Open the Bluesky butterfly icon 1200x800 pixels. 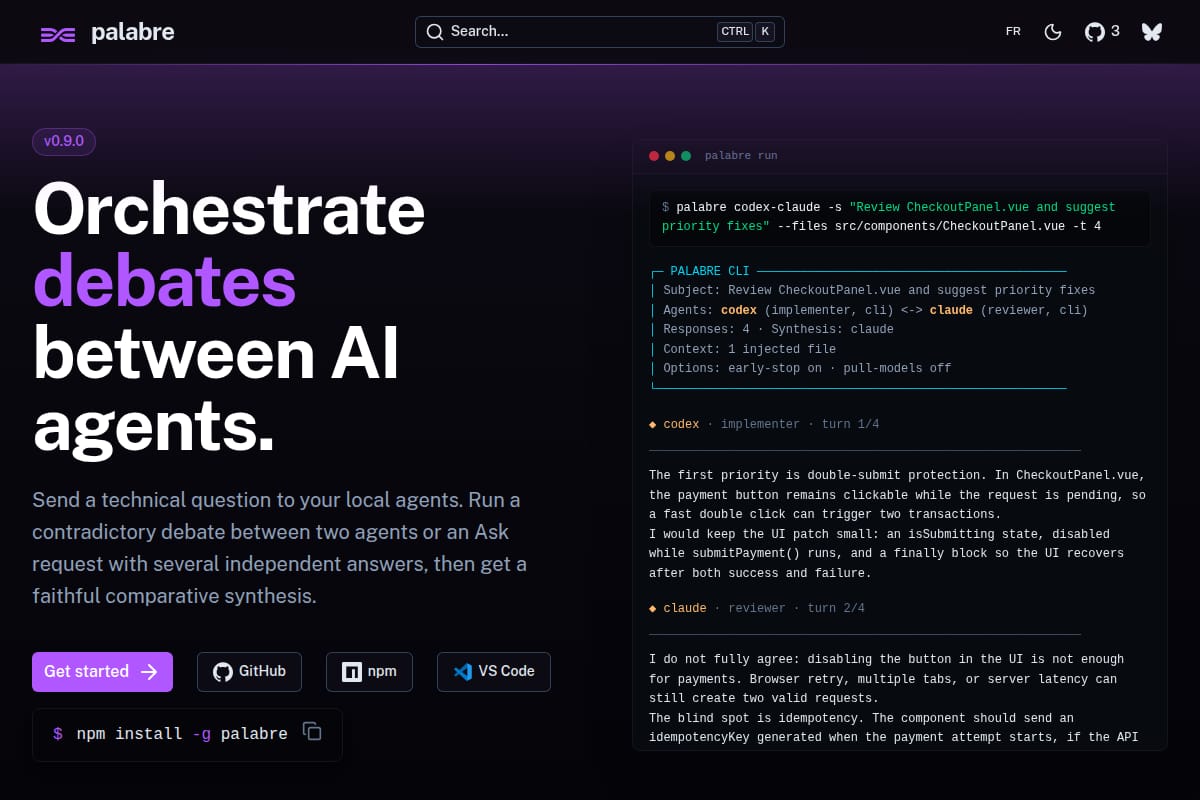pos(1152,32)
